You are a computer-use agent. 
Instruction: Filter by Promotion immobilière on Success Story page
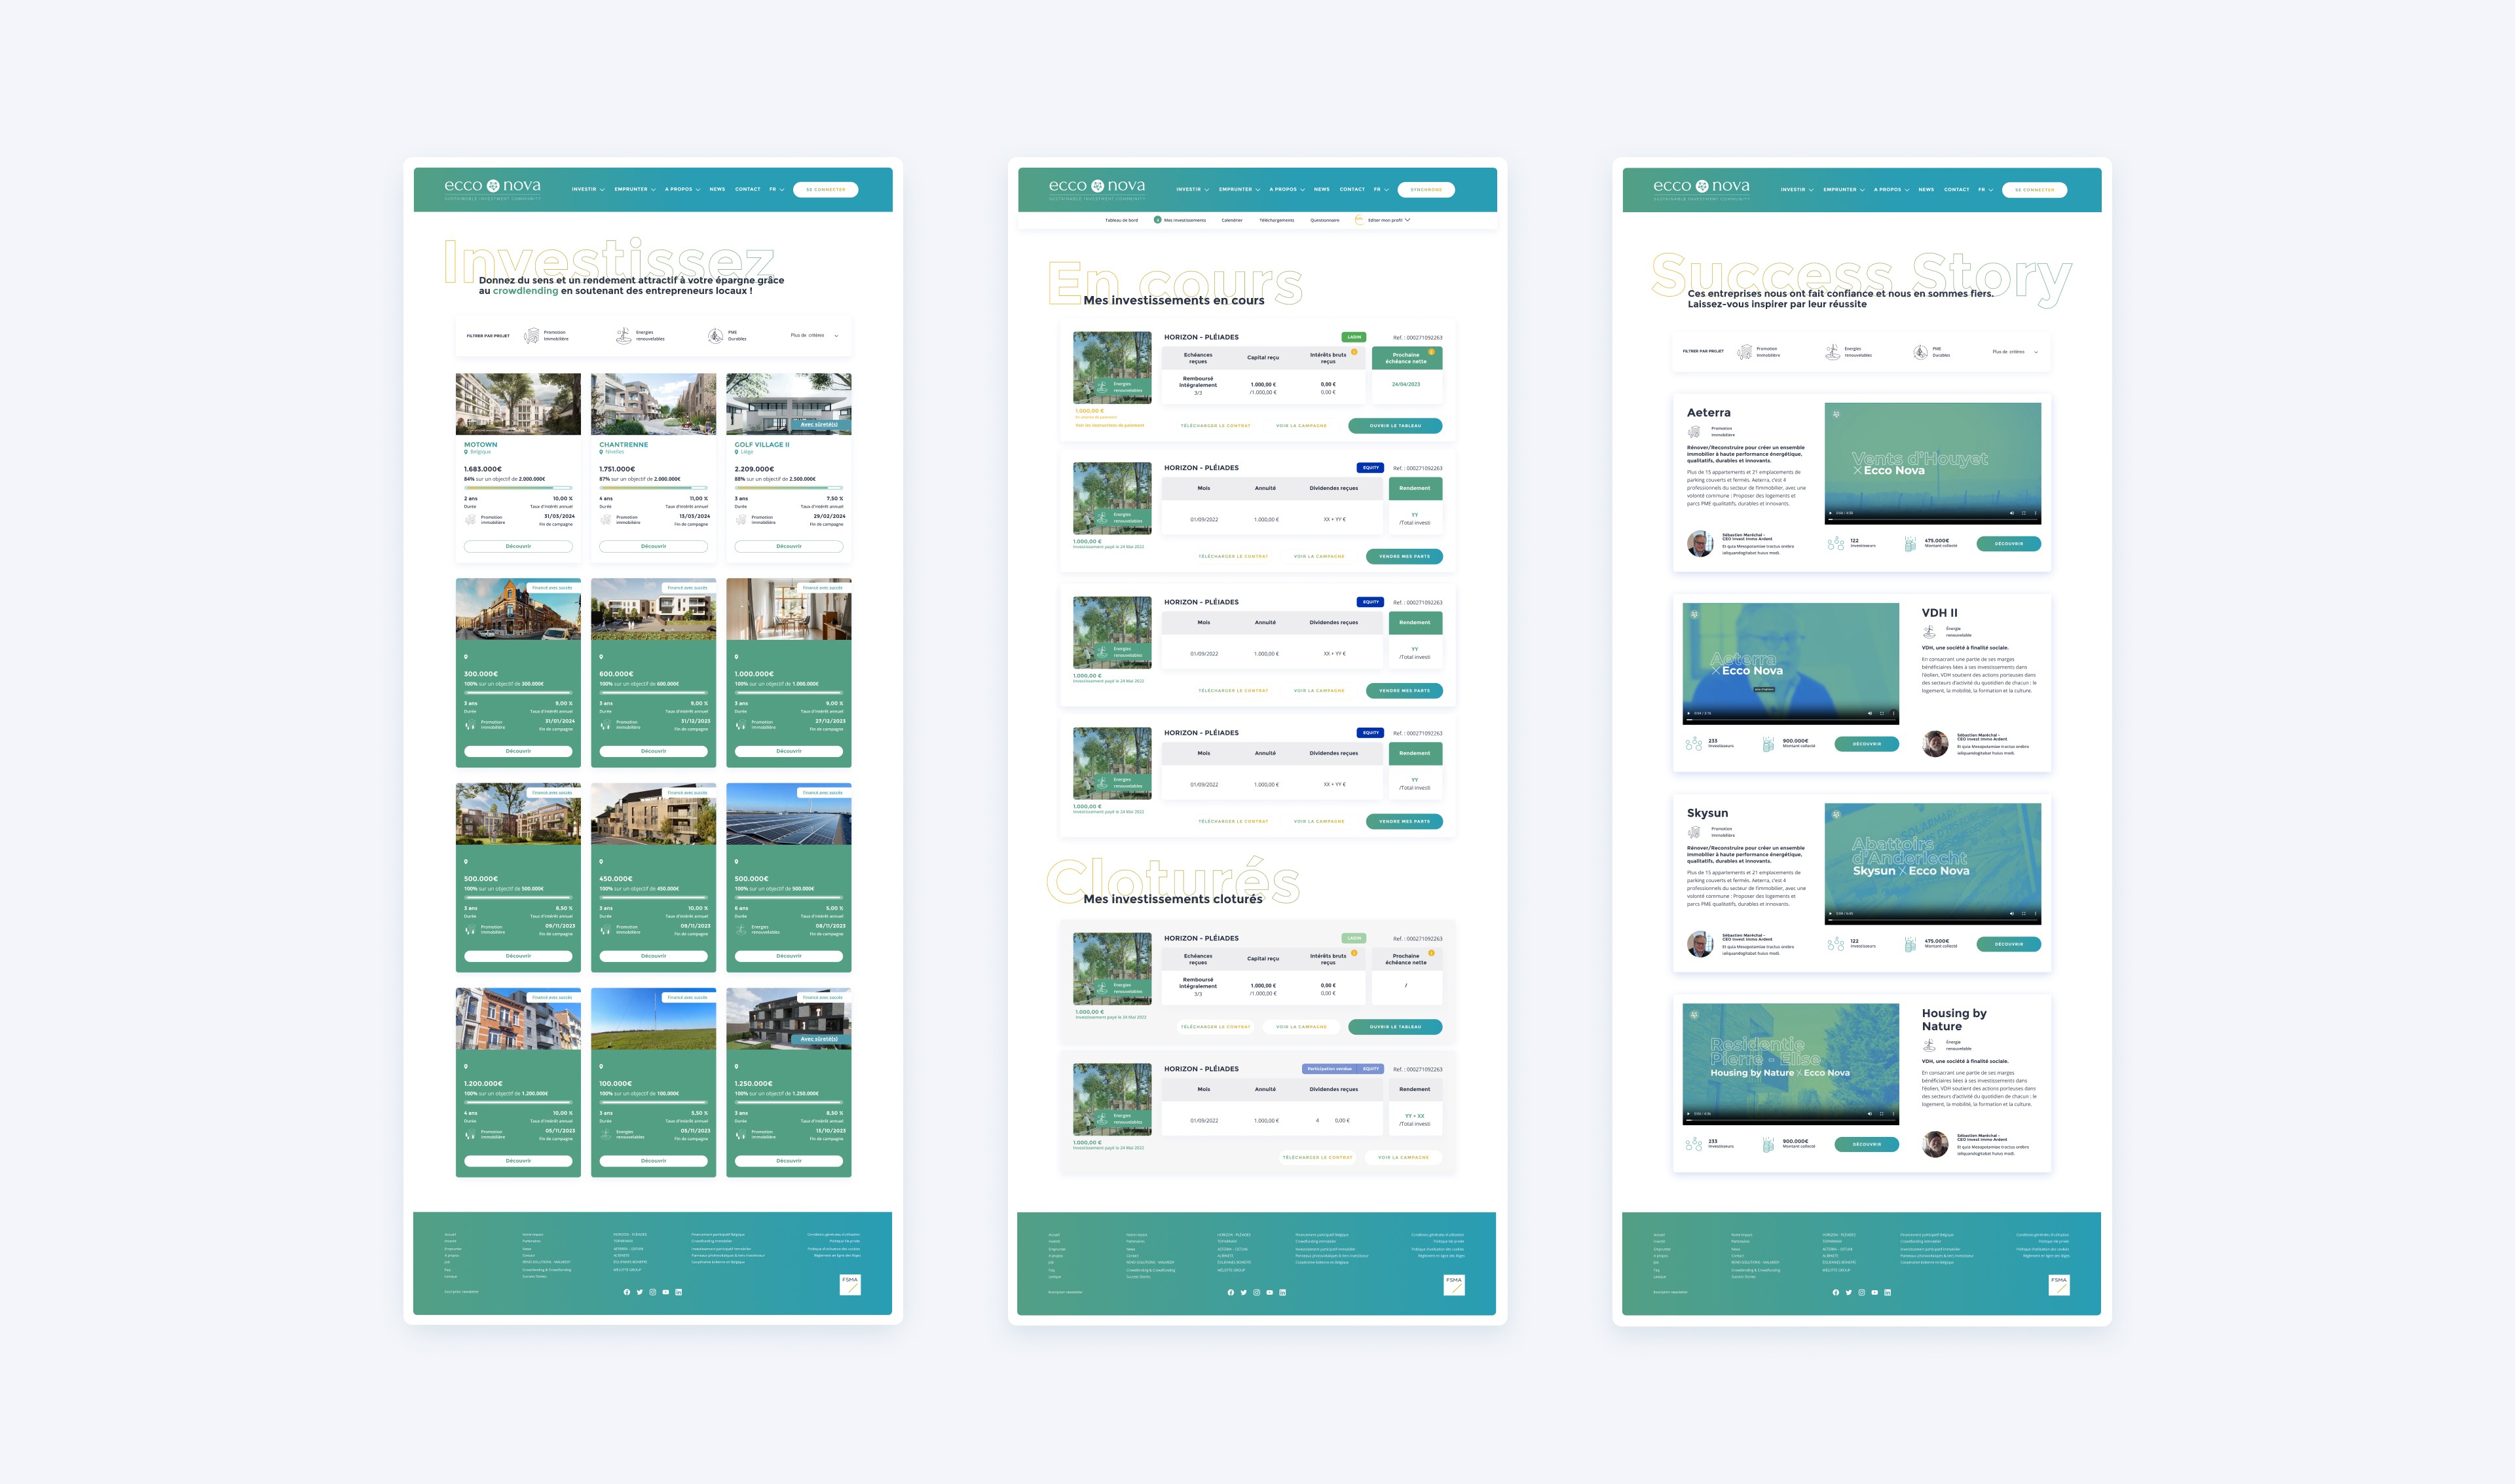click(1759, 352)
